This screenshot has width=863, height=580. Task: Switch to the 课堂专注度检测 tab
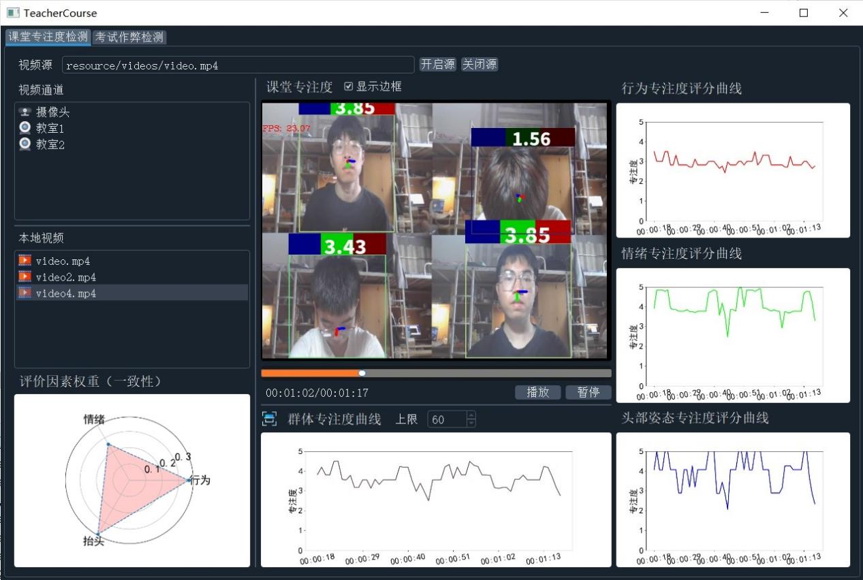(x=48, y=37)
